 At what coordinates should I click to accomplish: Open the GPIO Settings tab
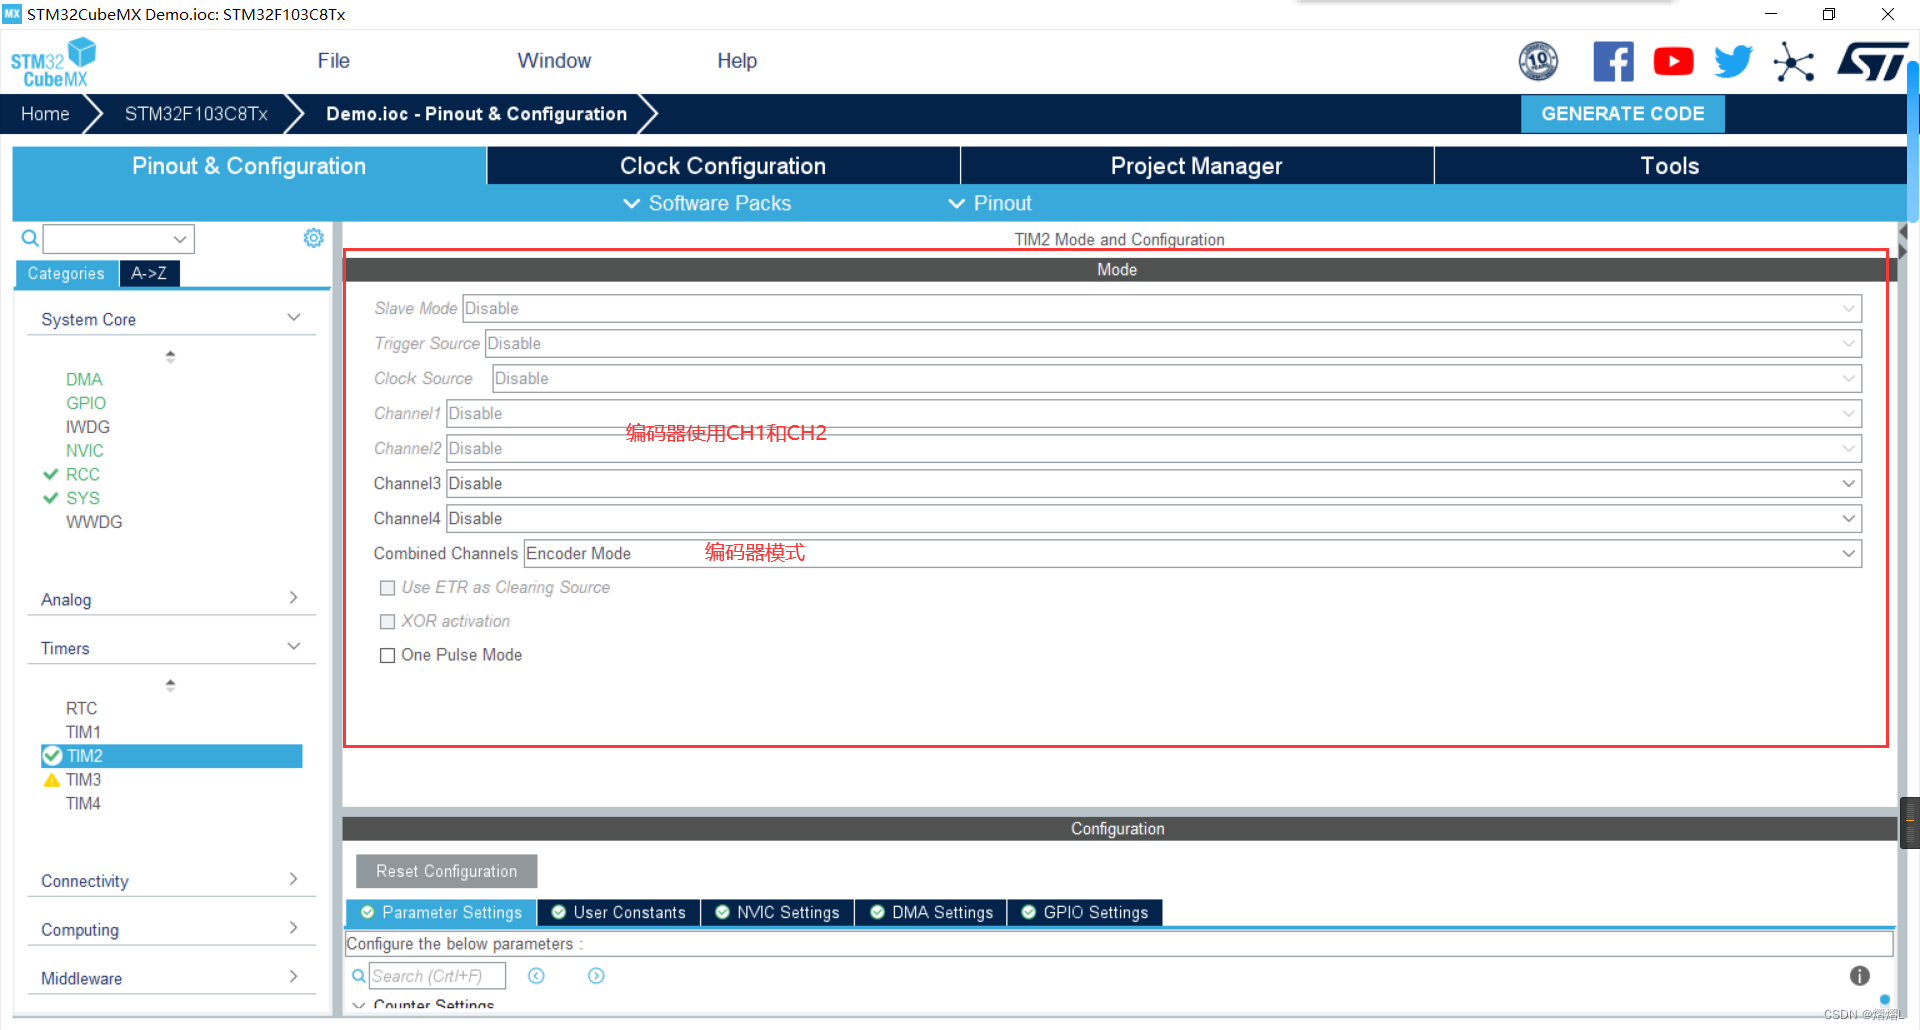1085,912
